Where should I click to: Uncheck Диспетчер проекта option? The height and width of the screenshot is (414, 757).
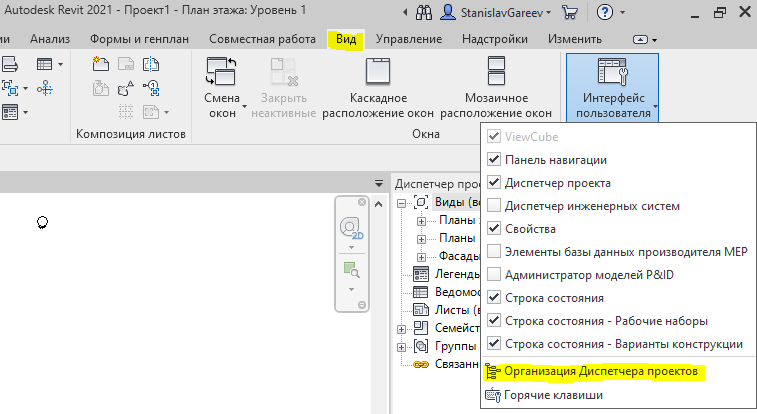[x=493, y=182]
